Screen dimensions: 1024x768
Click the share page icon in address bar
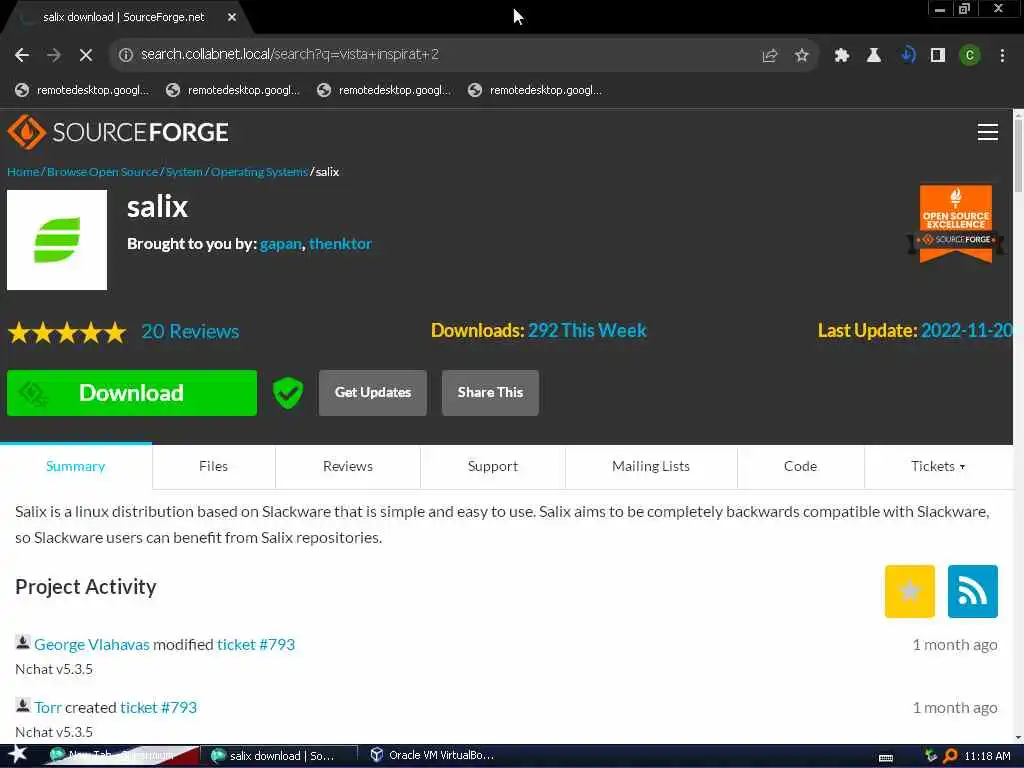pos(770,56)
